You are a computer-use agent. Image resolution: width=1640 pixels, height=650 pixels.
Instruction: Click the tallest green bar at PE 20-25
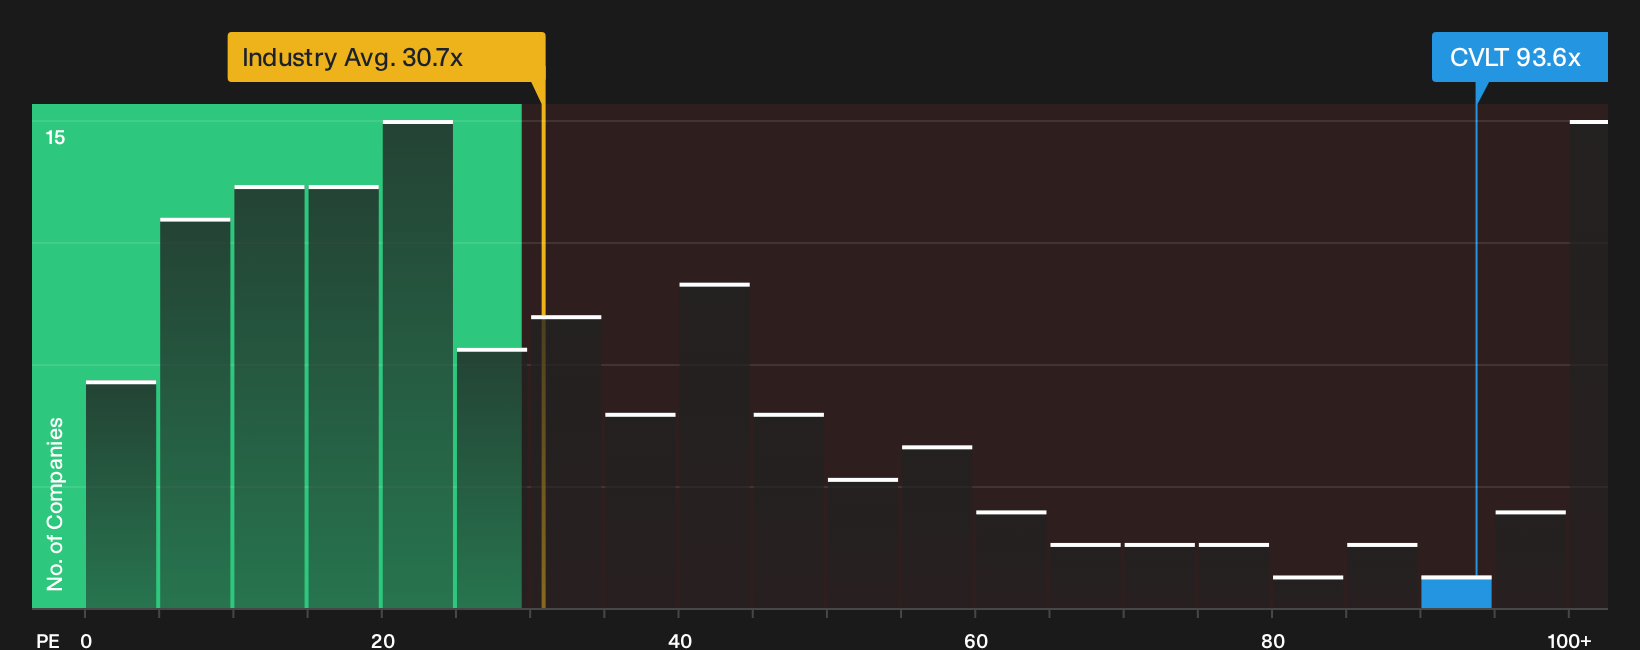click(x=418, y=364)
